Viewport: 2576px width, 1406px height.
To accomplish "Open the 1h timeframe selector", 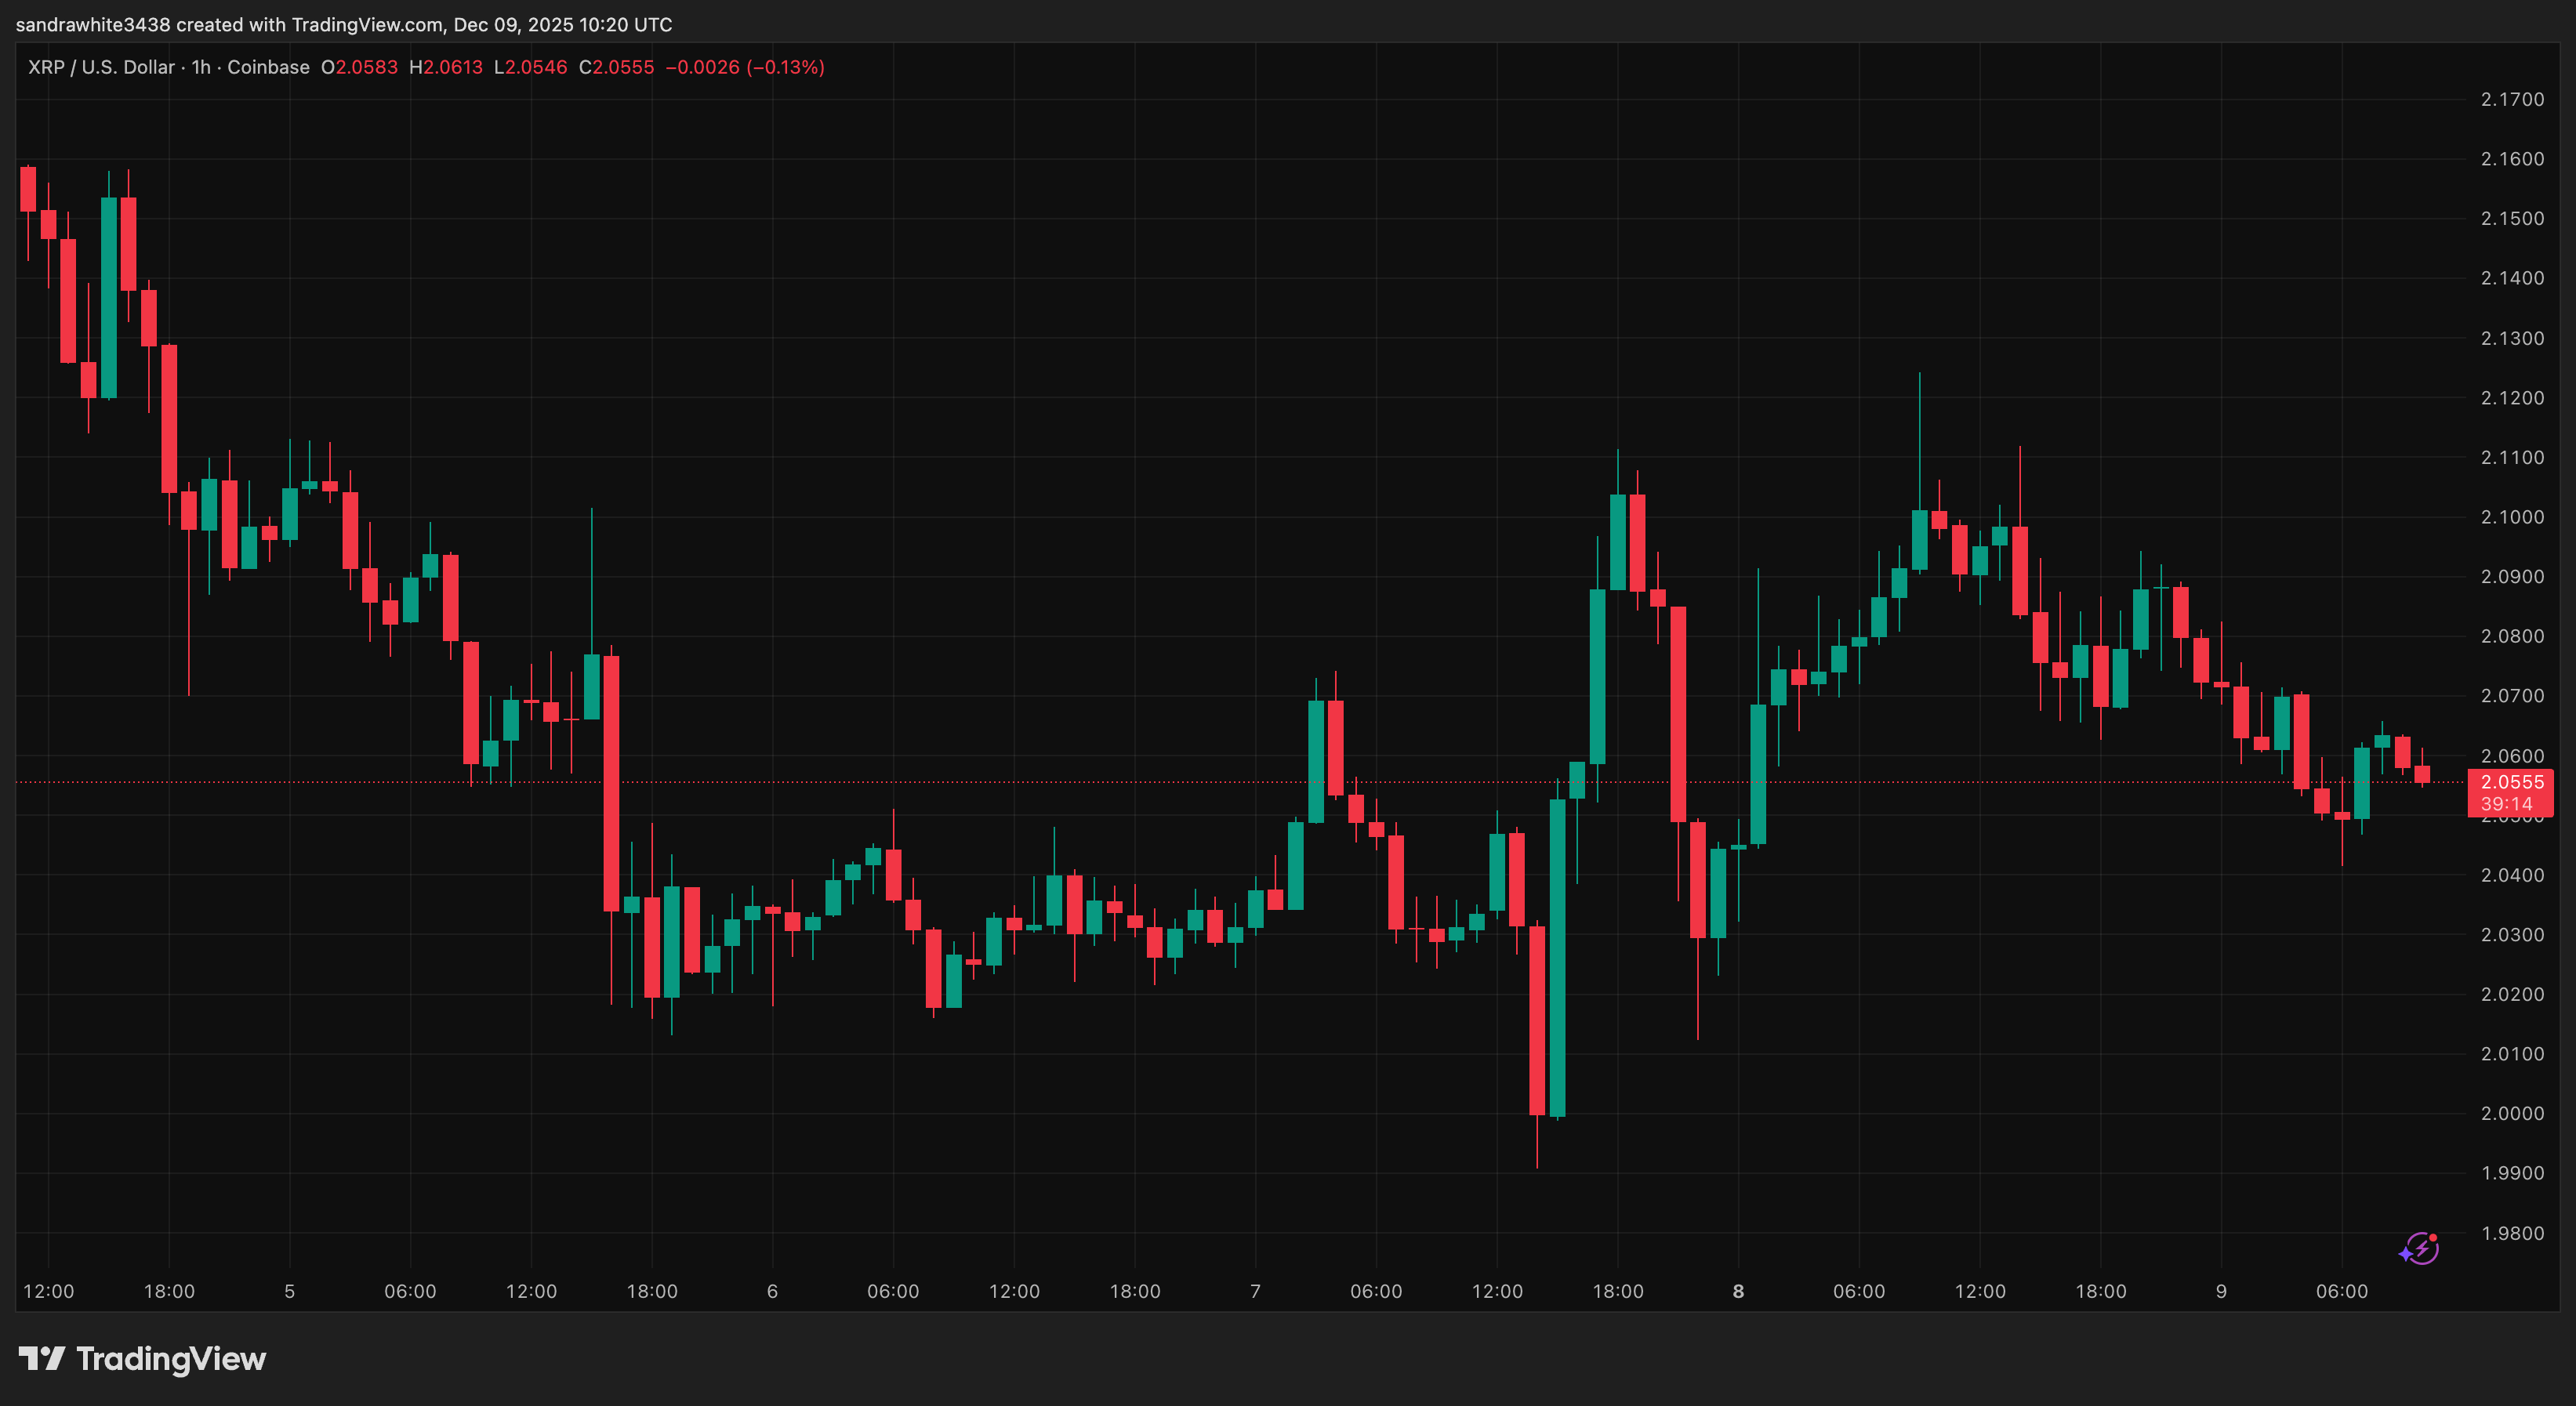I will (202, 67).
